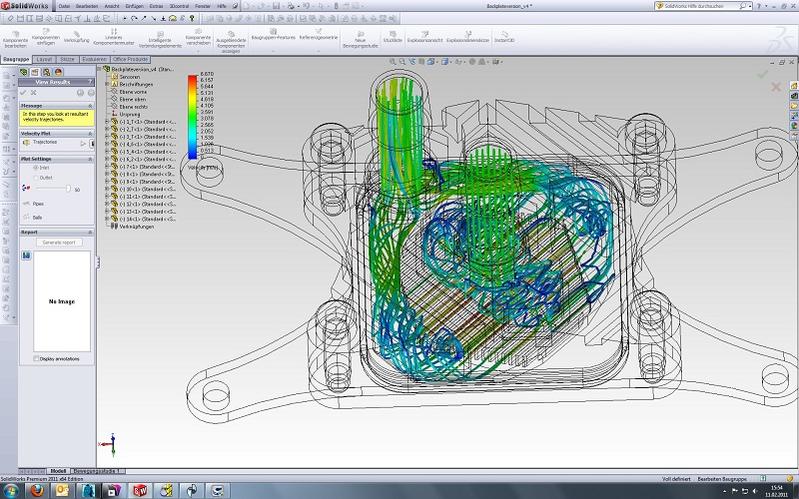Select the Outlet radio button

click(x=36, y=177)
